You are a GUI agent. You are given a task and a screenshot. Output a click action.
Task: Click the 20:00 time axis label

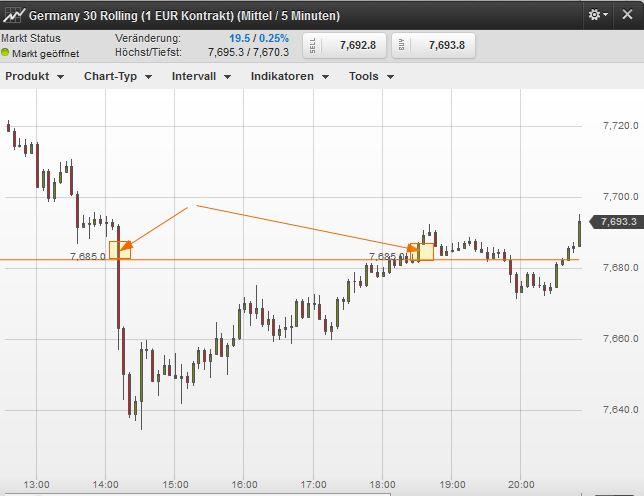[521, 485]
